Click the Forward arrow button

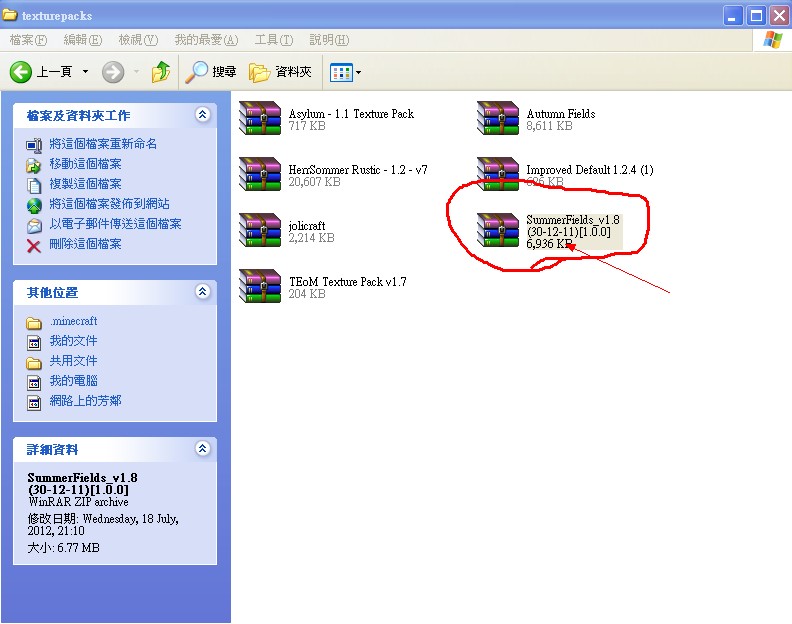(113, 72)
